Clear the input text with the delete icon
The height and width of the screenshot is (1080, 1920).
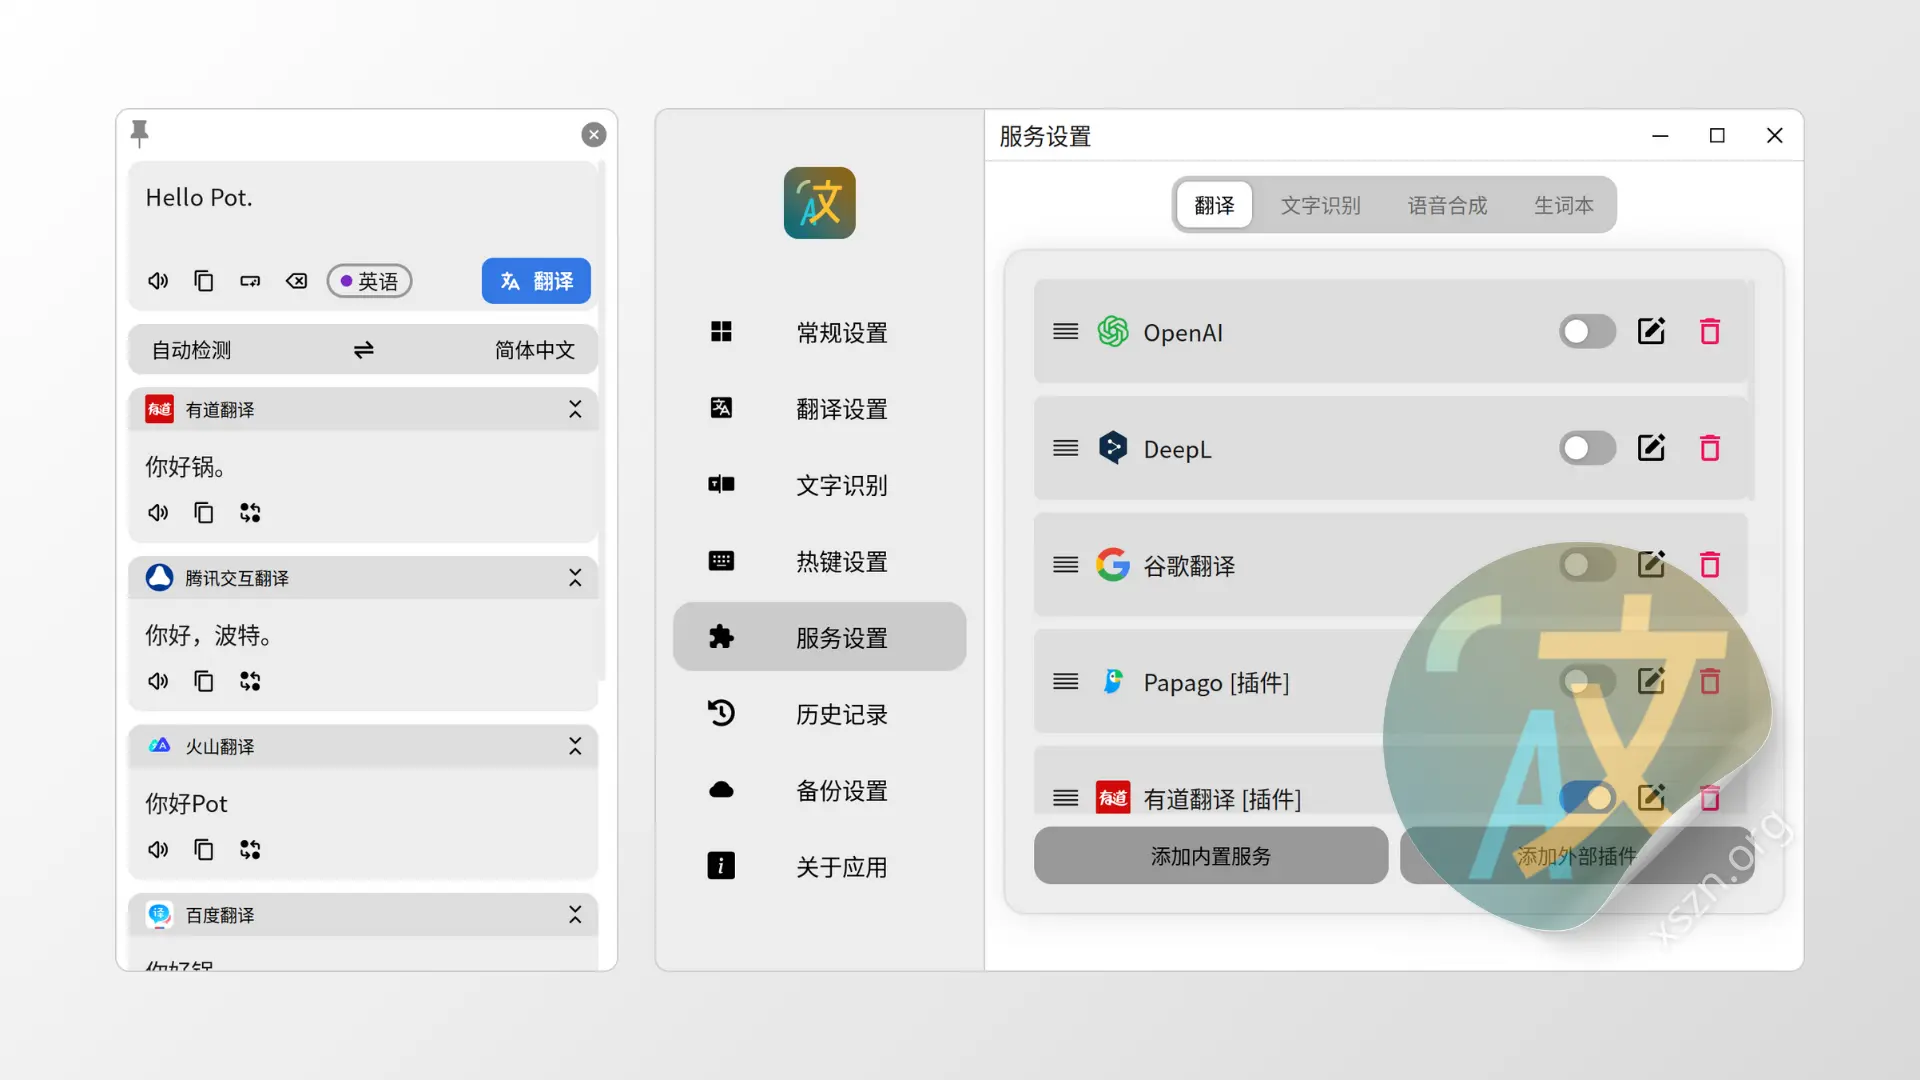pyautogui.click(x=296, y=281)
